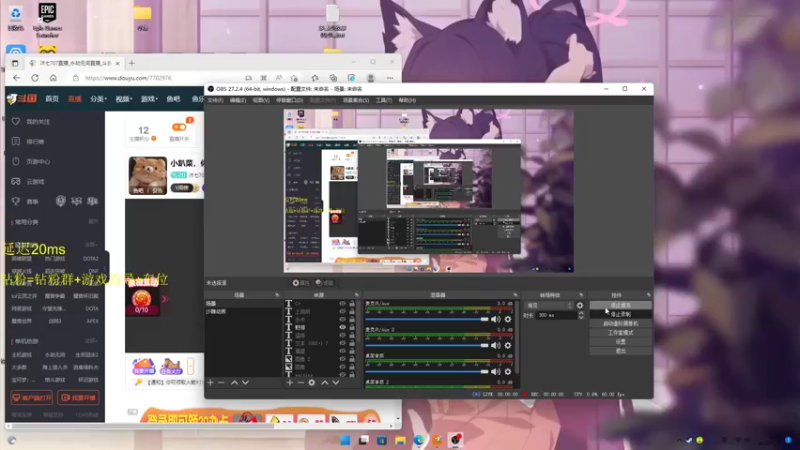
Task: Open 排行榜 icon in Douyu sidebar
Action: click(16, 141)
